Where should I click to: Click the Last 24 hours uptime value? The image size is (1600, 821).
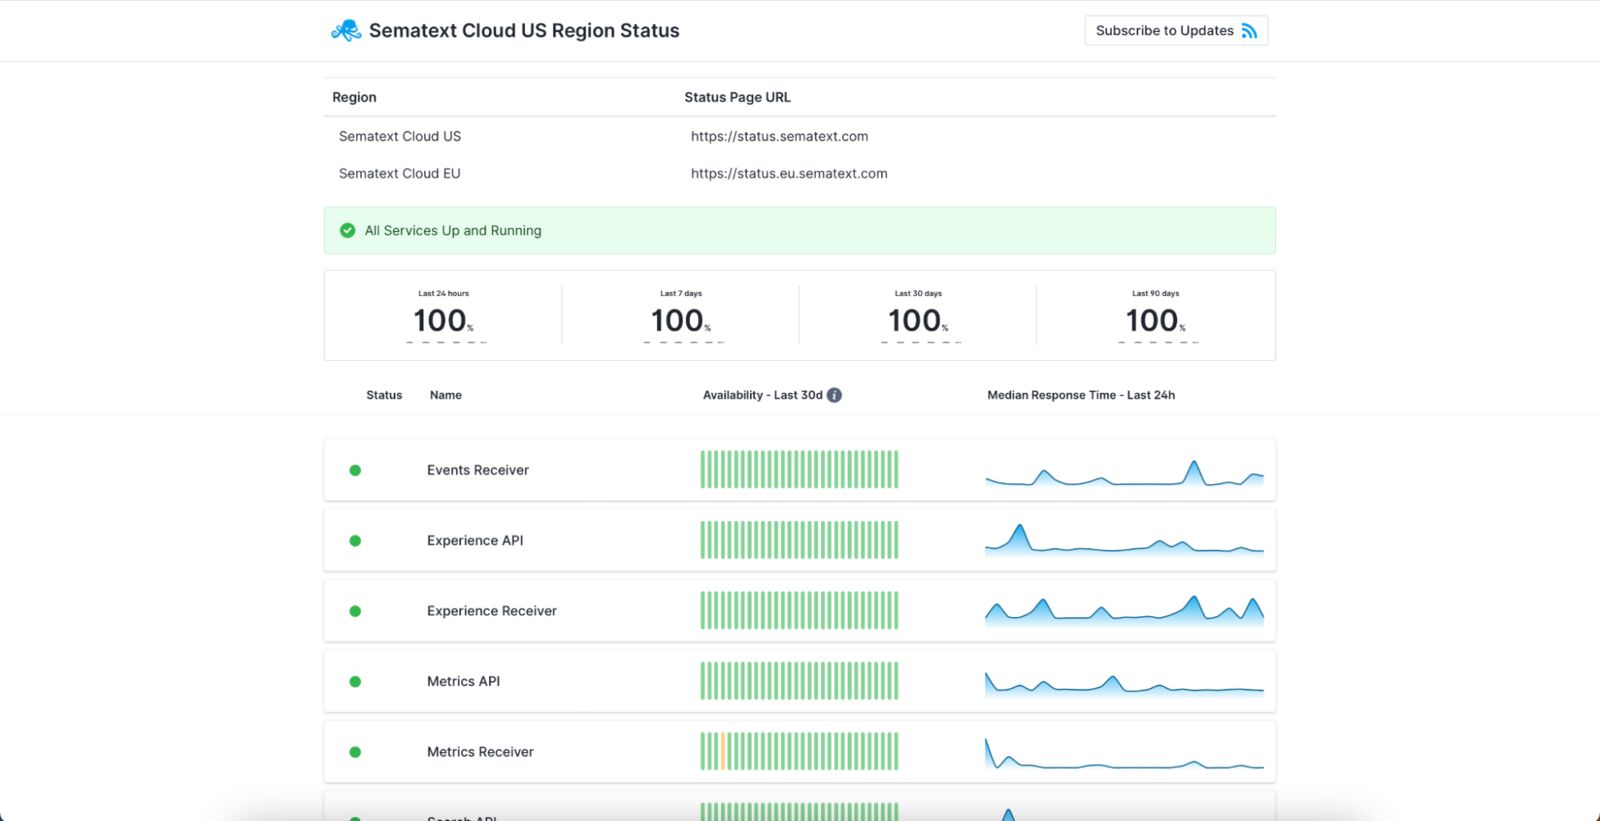(x=443, y=321)
